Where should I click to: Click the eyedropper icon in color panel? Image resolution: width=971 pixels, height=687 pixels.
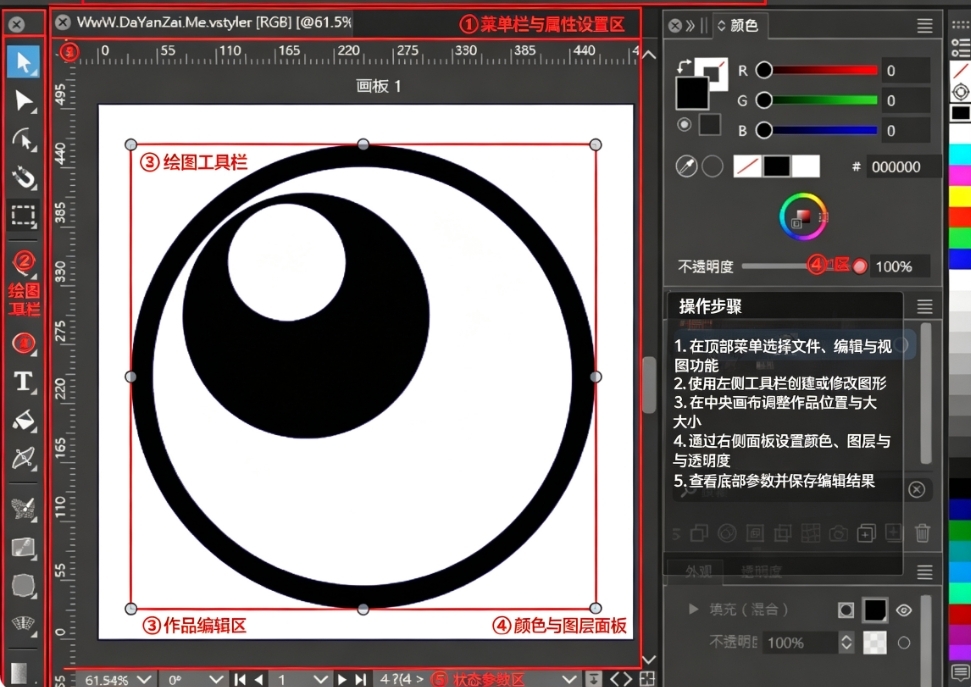(686, 166)
